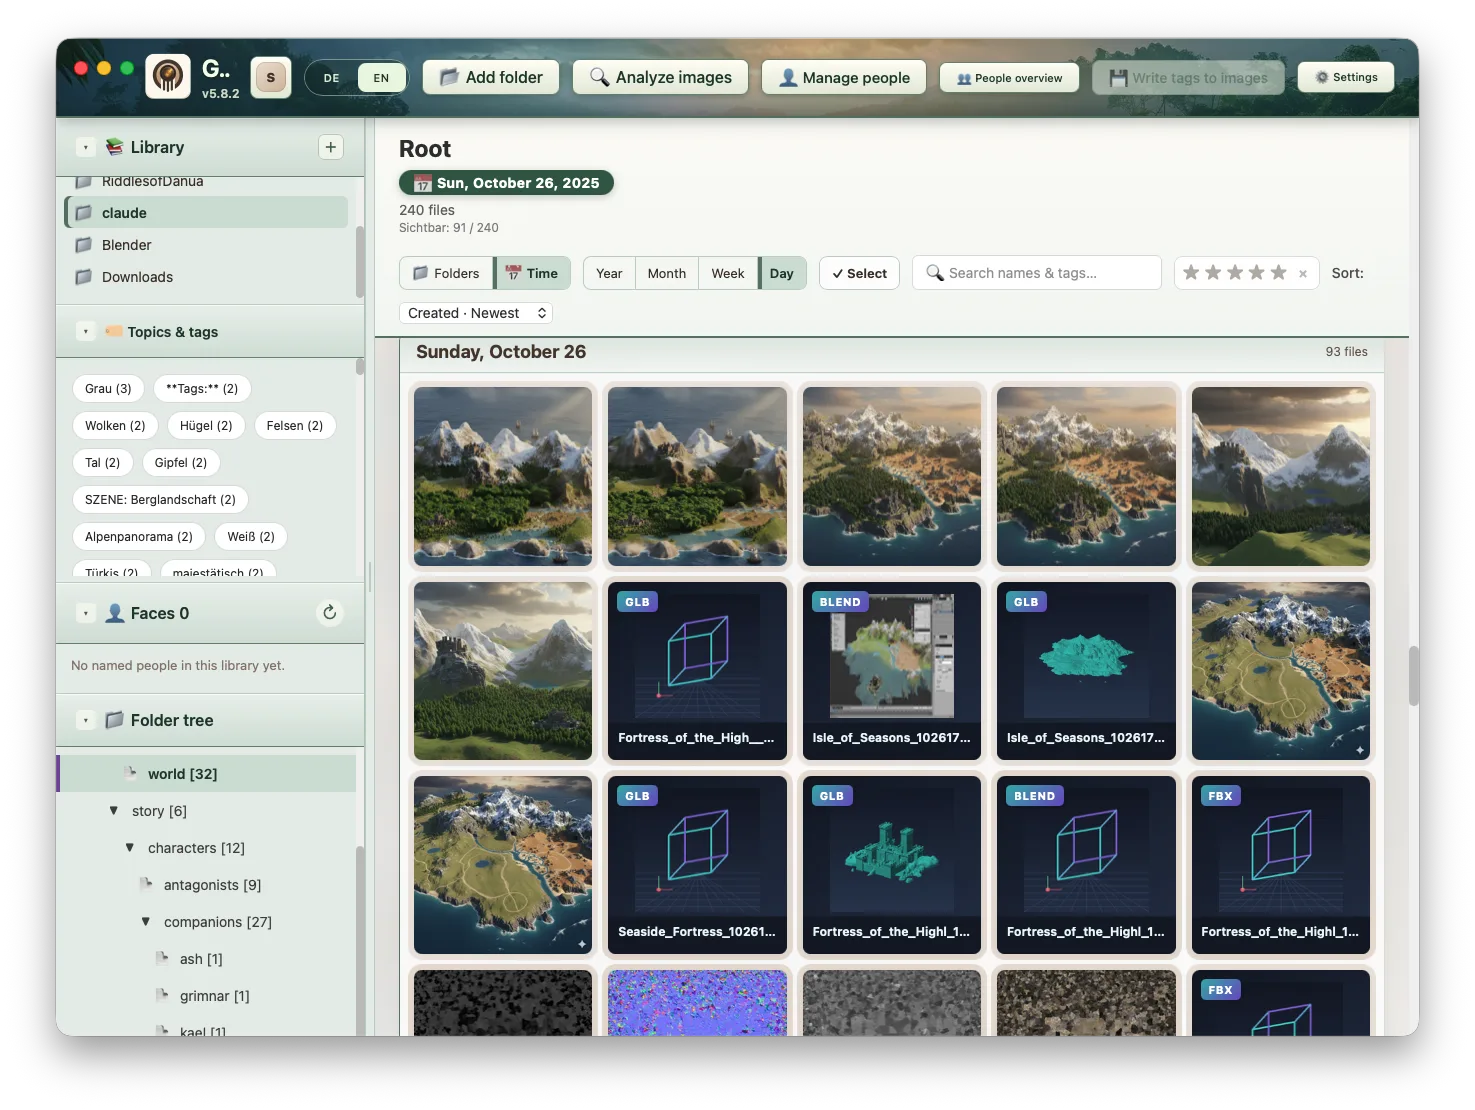Set rating filter to four stars
The height and width of the screenshot is (1110, 1475).
pyautogui.click(x=1257, y=273)
